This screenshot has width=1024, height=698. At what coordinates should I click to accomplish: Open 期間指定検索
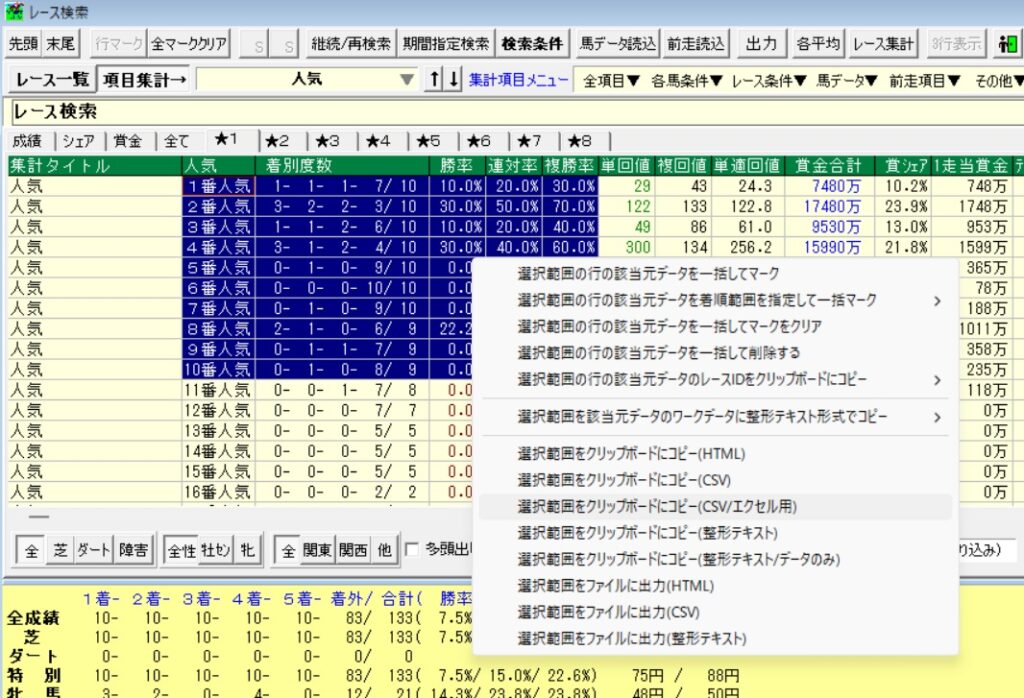[446, 44]
